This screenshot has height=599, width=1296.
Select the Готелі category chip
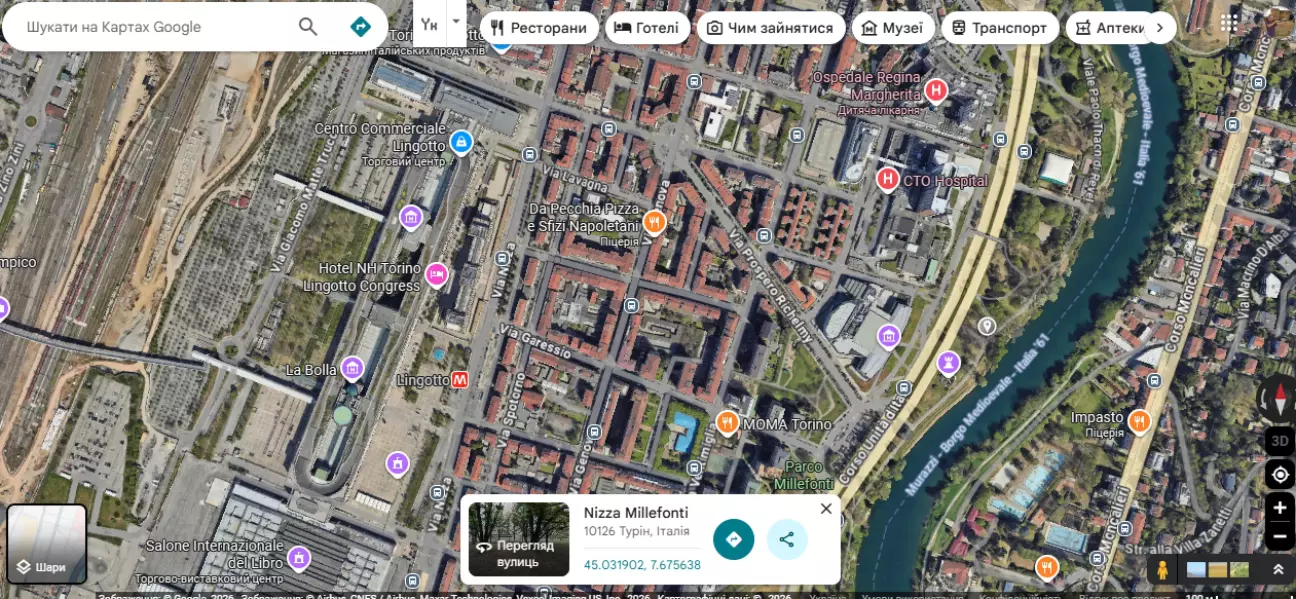point(647,28)
